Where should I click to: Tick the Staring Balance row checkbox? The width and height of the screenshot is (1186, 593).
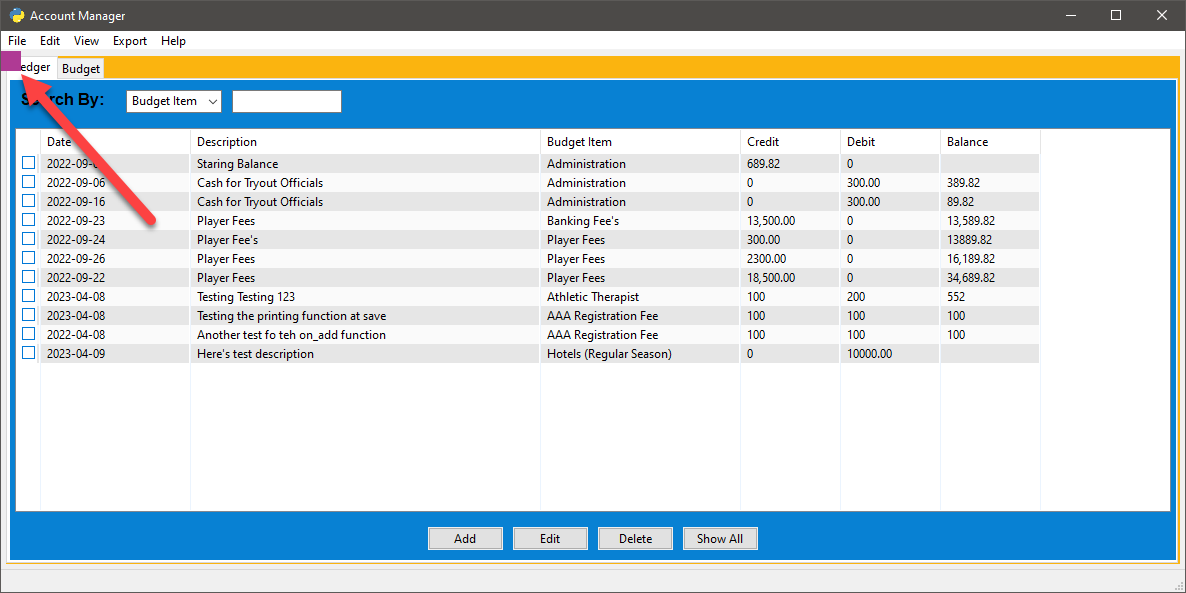coord(28,163)
